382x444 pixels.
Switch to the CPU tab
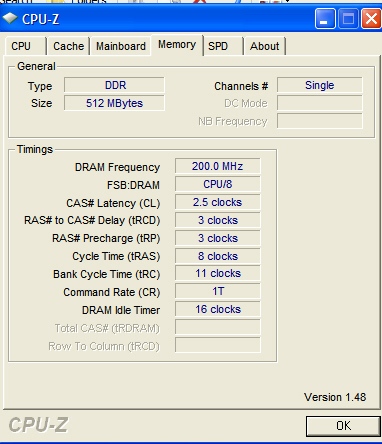coord(25,46)
